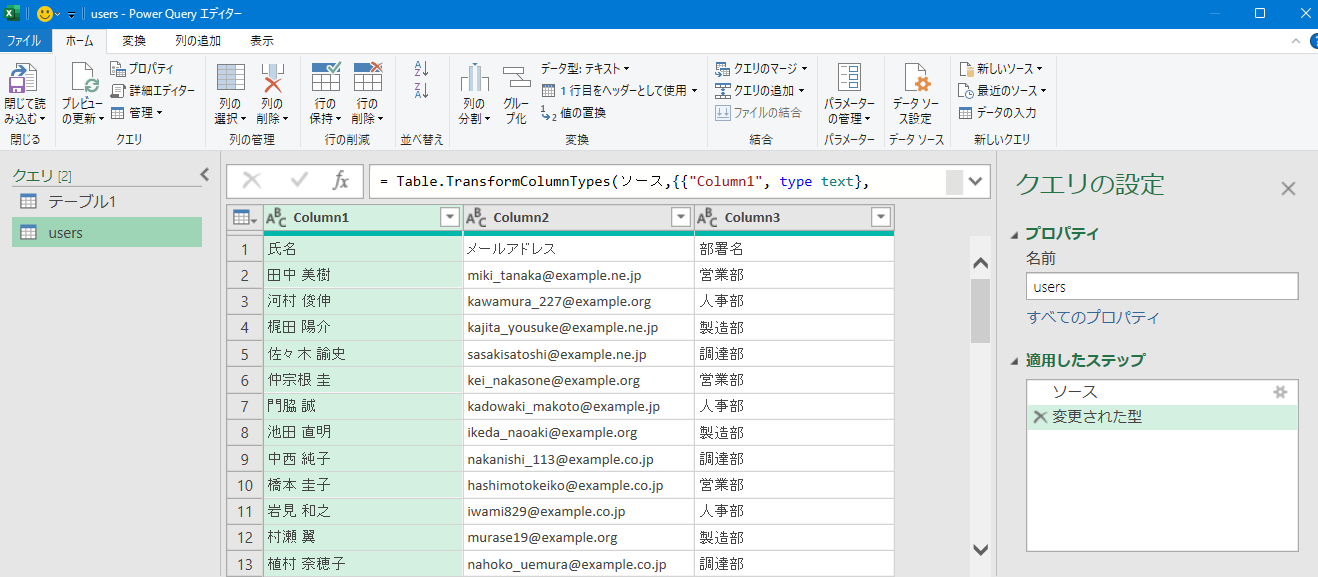Click the fx formula icon

341,181
